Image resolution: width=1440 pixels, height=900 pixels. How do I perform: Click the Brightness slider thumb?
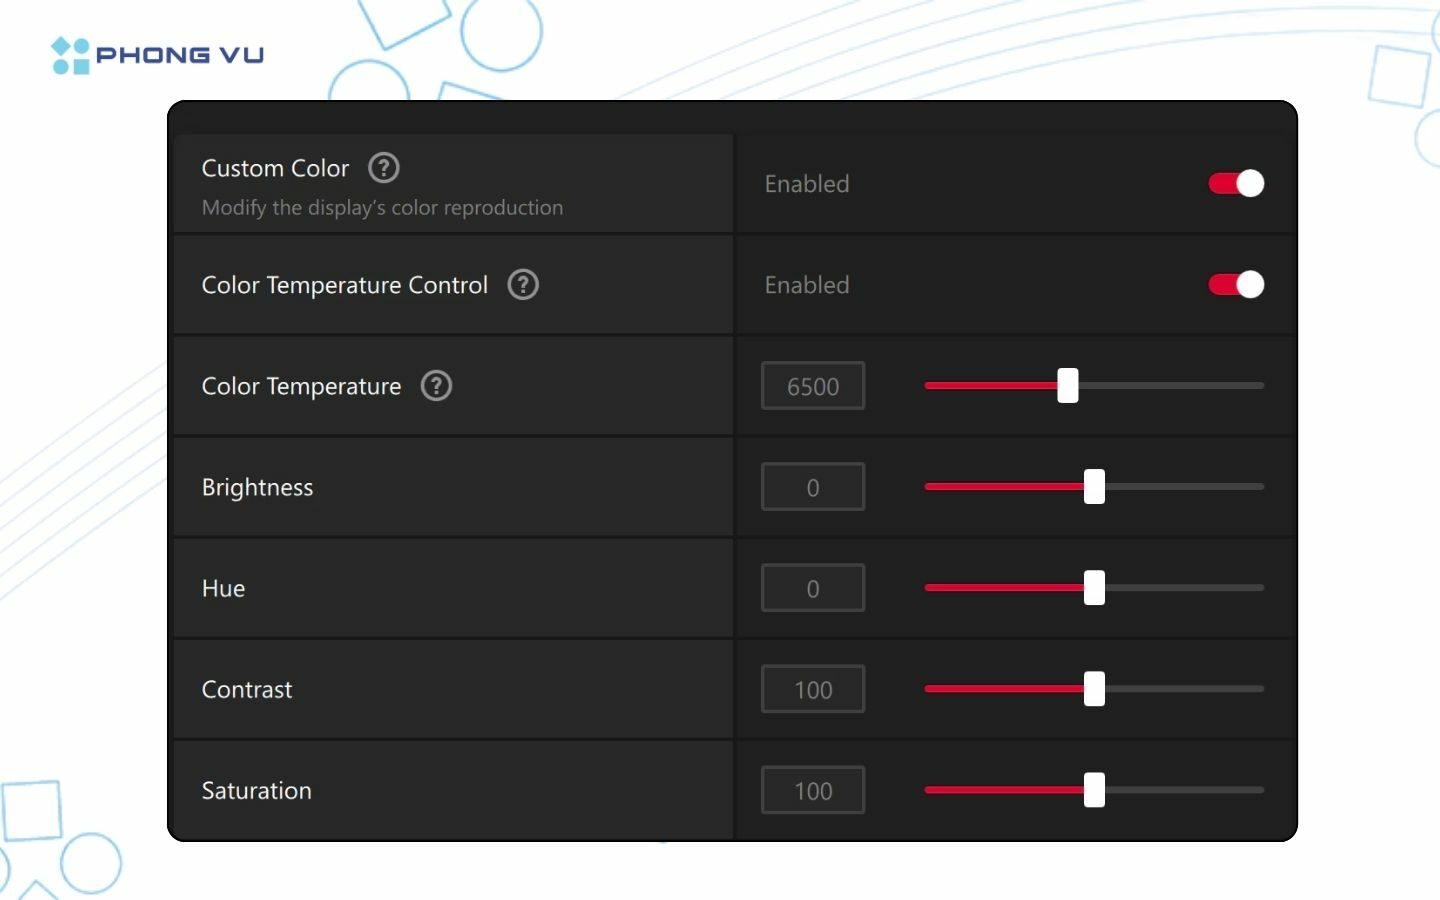pos(1095,486)
